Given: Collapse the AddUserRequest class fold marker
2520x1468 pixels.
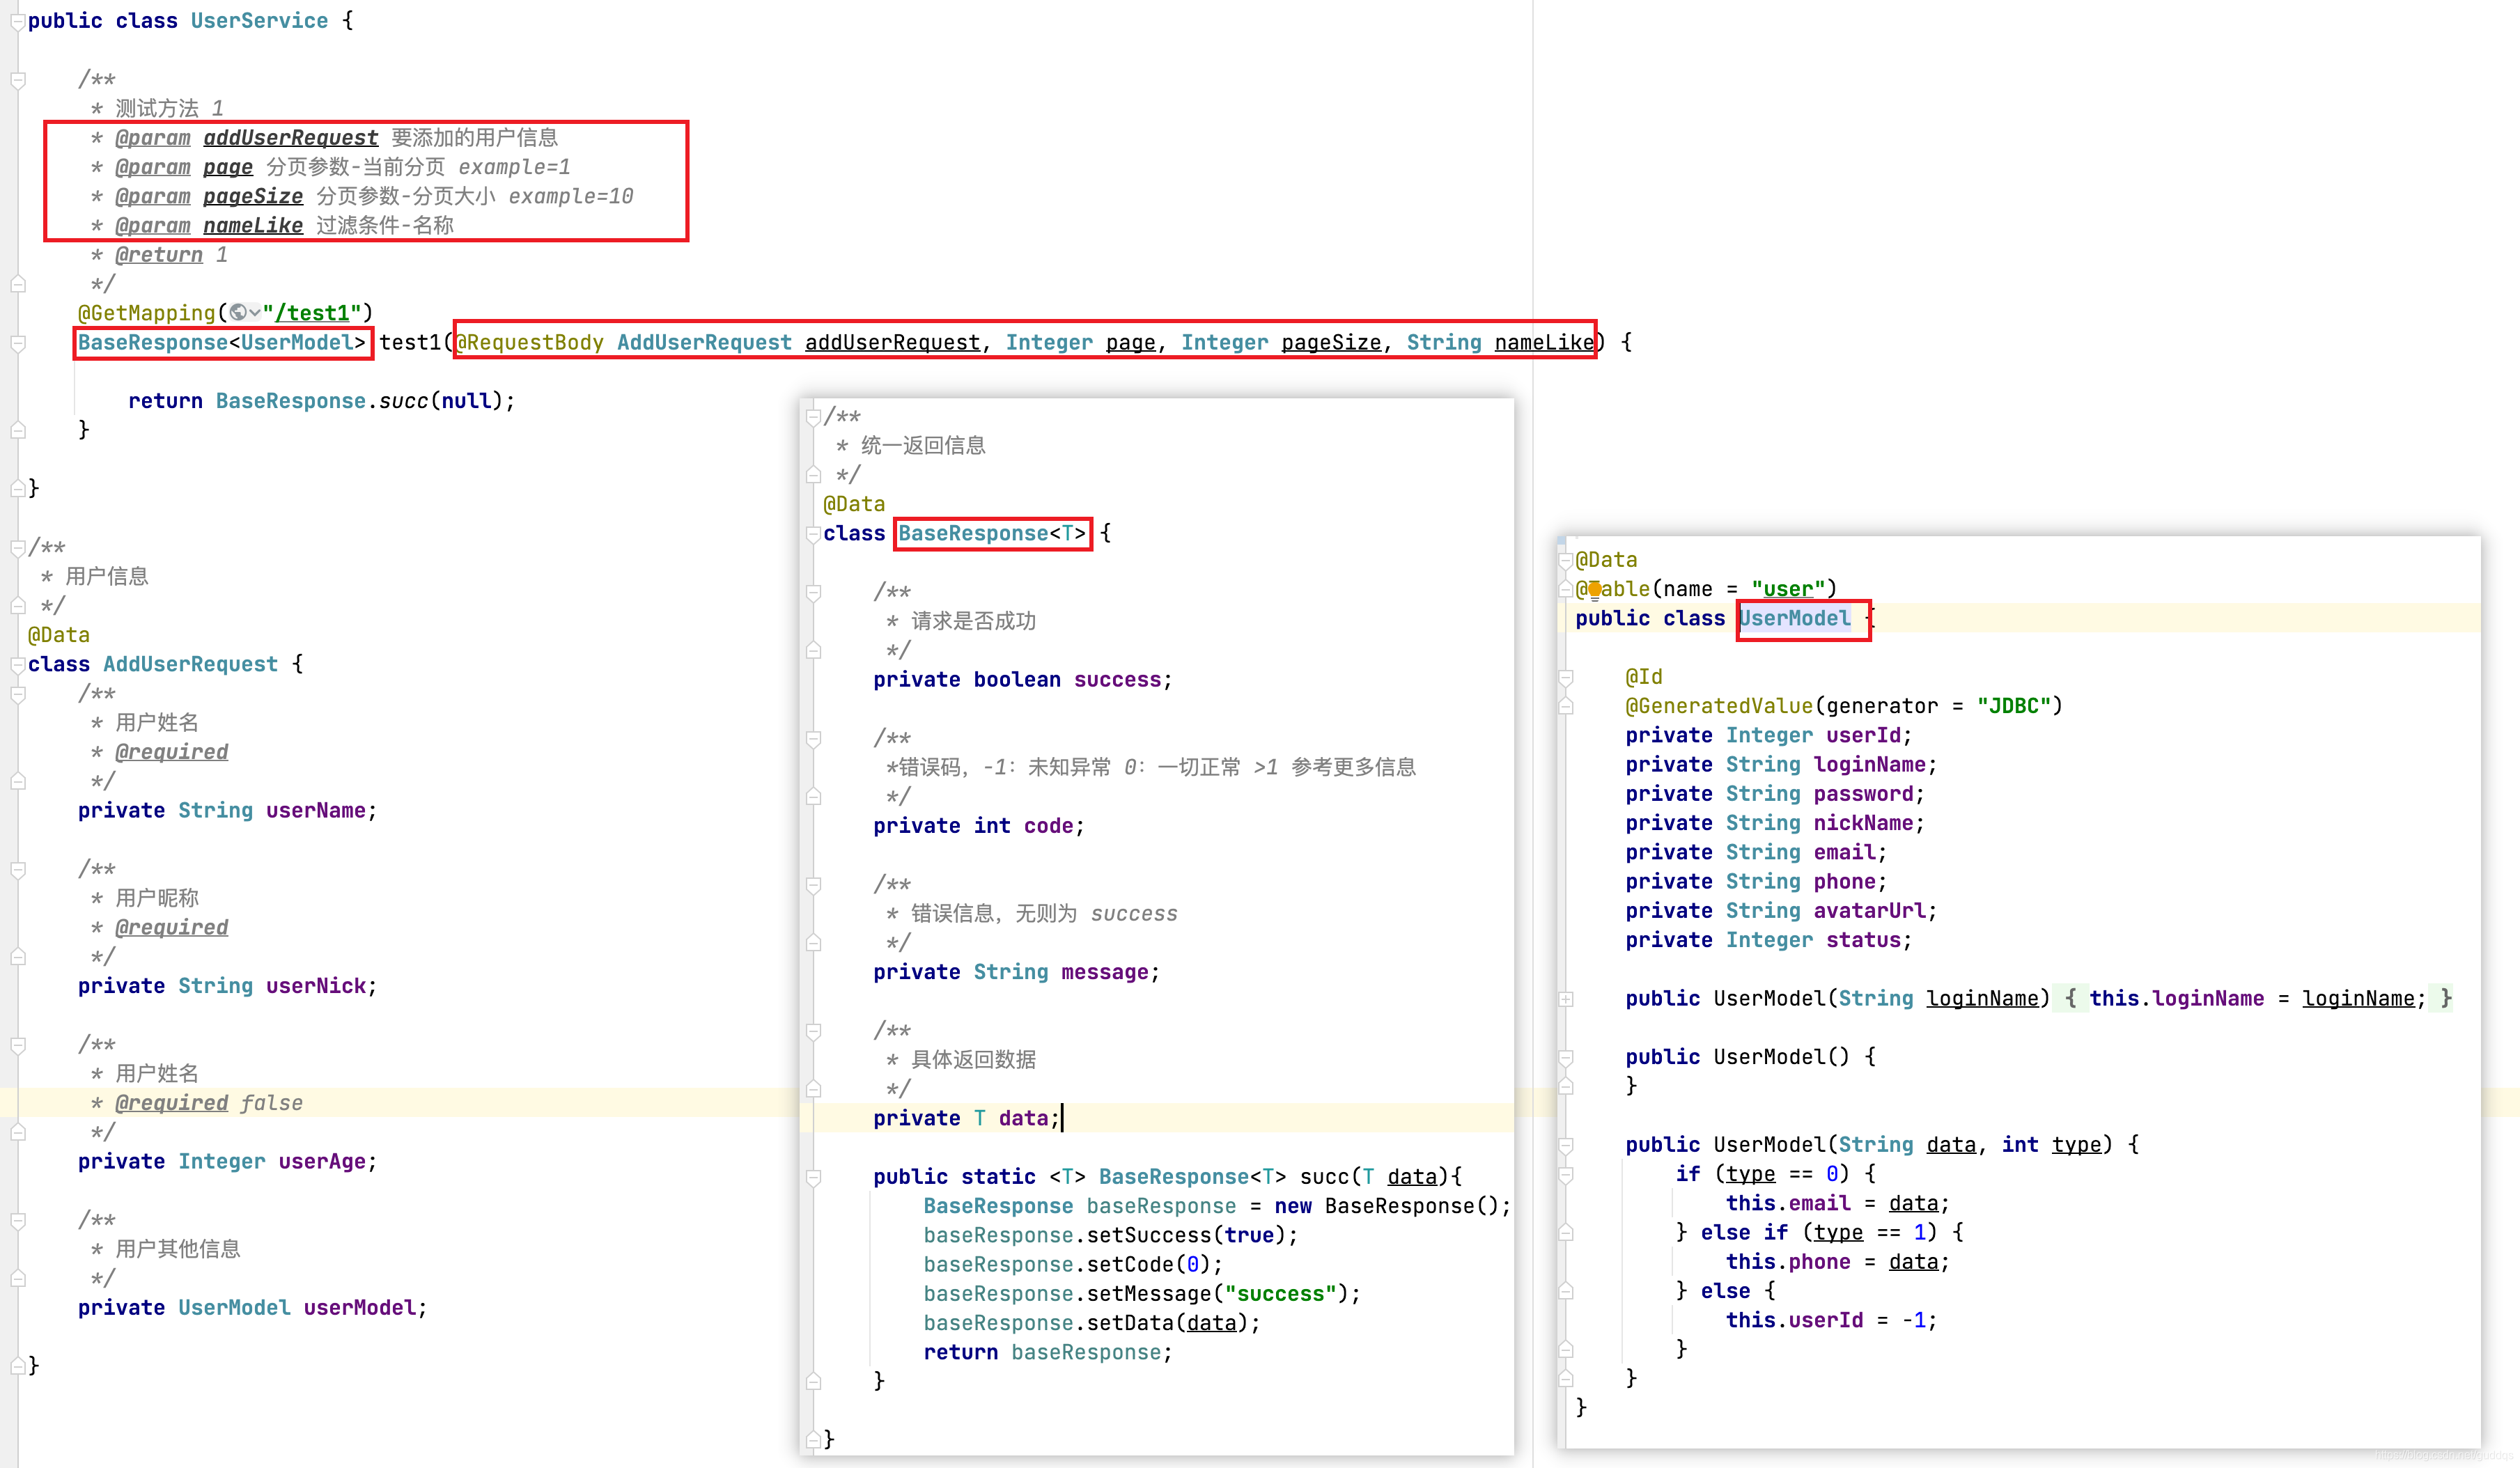Looking at the screenshot, I should tap(17, 665).
